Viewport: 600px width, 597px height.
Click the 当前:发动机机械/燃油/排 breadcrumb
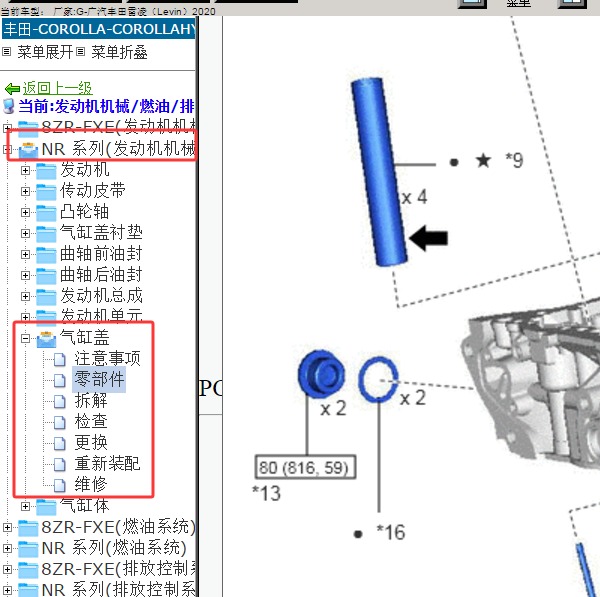[106, 106]
